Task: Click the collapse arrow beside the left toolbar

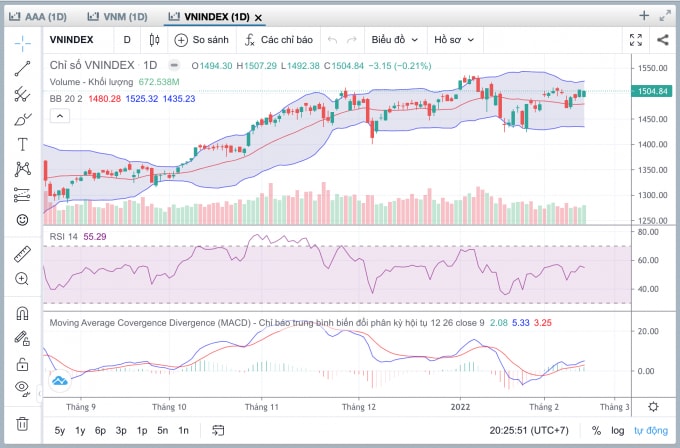Action: [x=40, y=394]
